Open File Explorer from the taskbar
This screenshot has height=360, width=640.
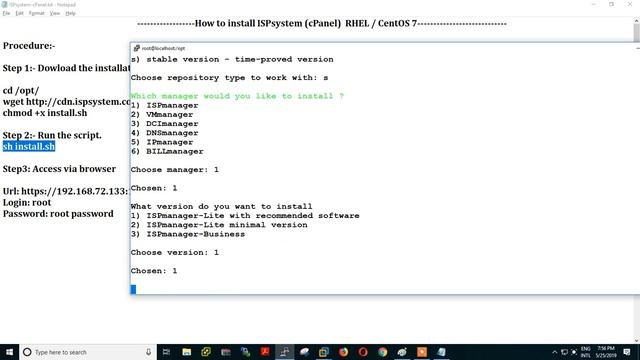(x=187, y=352)
